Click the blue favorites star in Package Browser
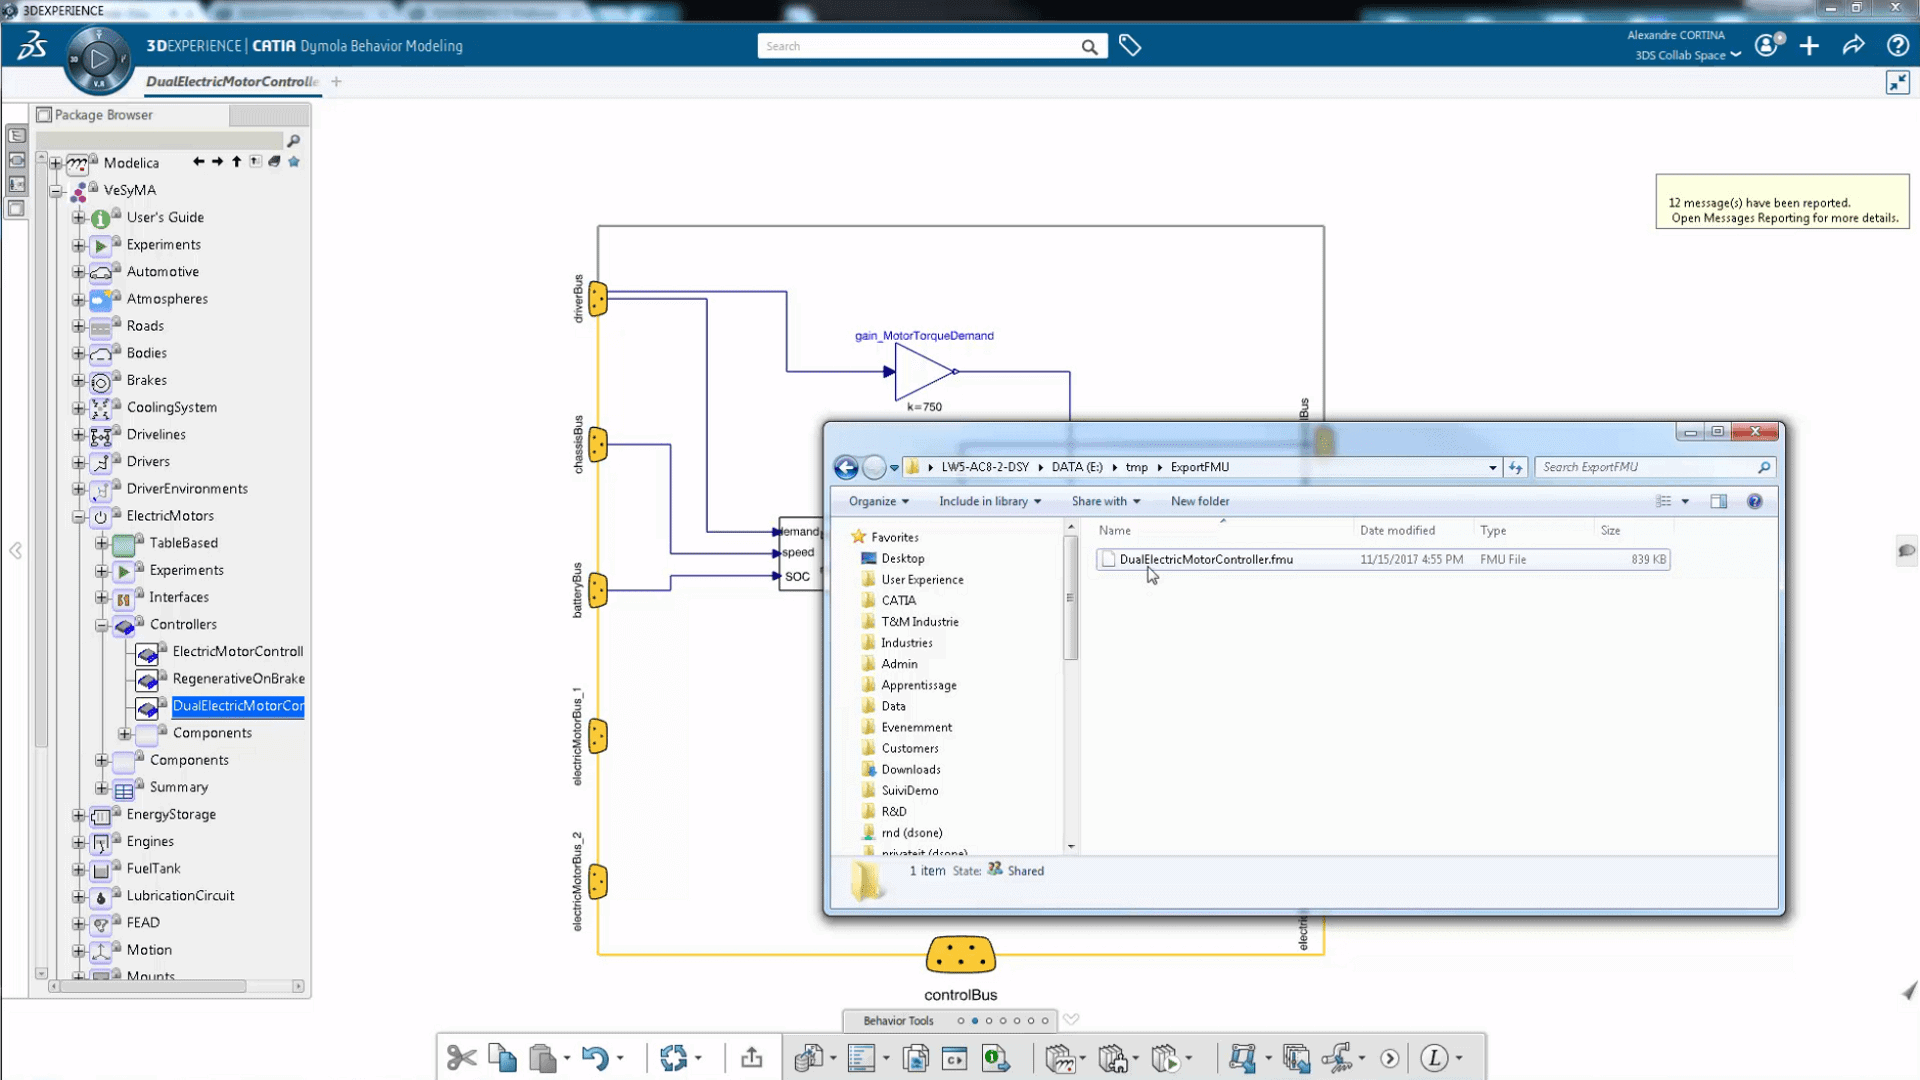Image resolution: width=1920 pixels, height=1080 pixels. coord(294,161)
